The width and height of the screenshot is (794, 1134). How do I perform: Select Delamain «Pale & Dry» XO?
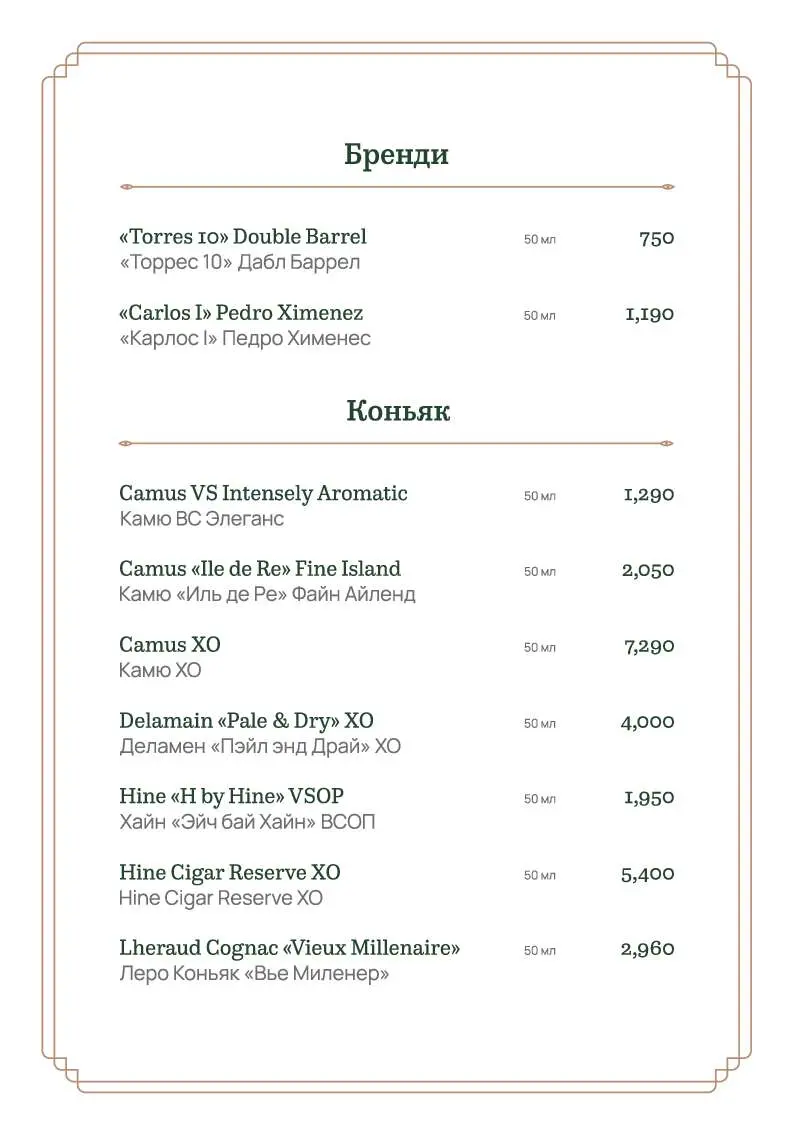pos(247,720)
